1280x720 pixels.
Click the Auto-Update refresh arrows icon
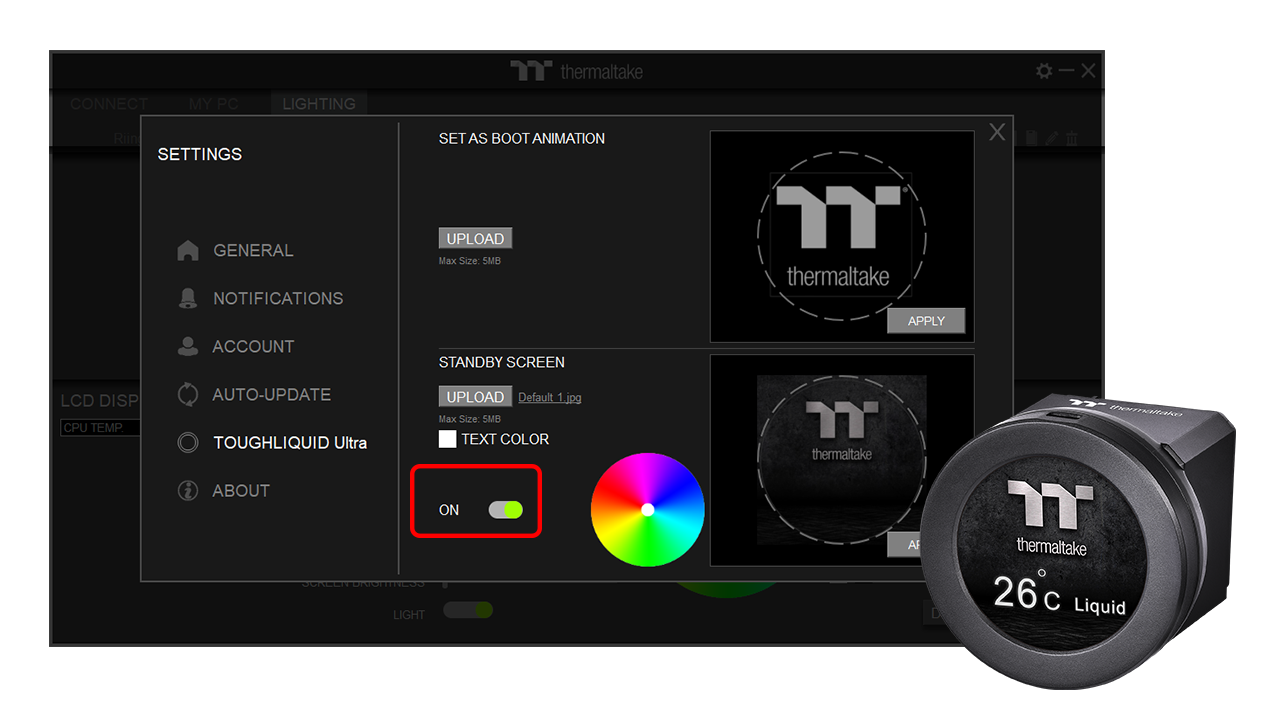(188, 394)
